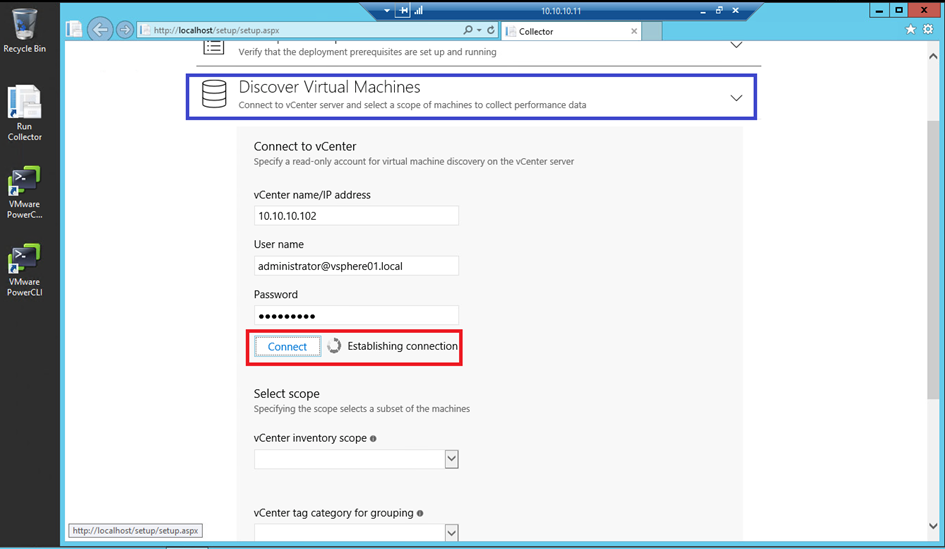Open the address bar autocomplete dropdown arrow
This screenshot has width=945, height=549.
pos(479,30)
